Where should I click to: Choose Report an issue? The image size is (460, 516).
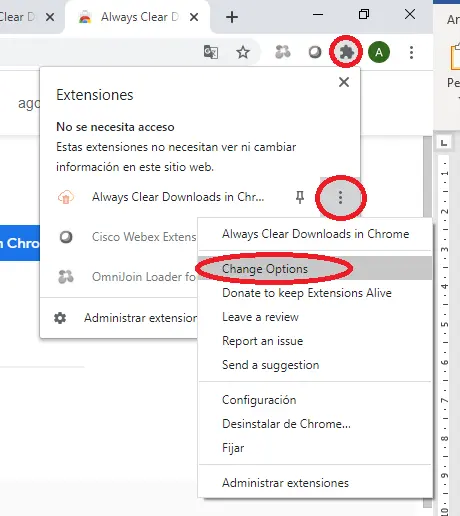(315, 341)
